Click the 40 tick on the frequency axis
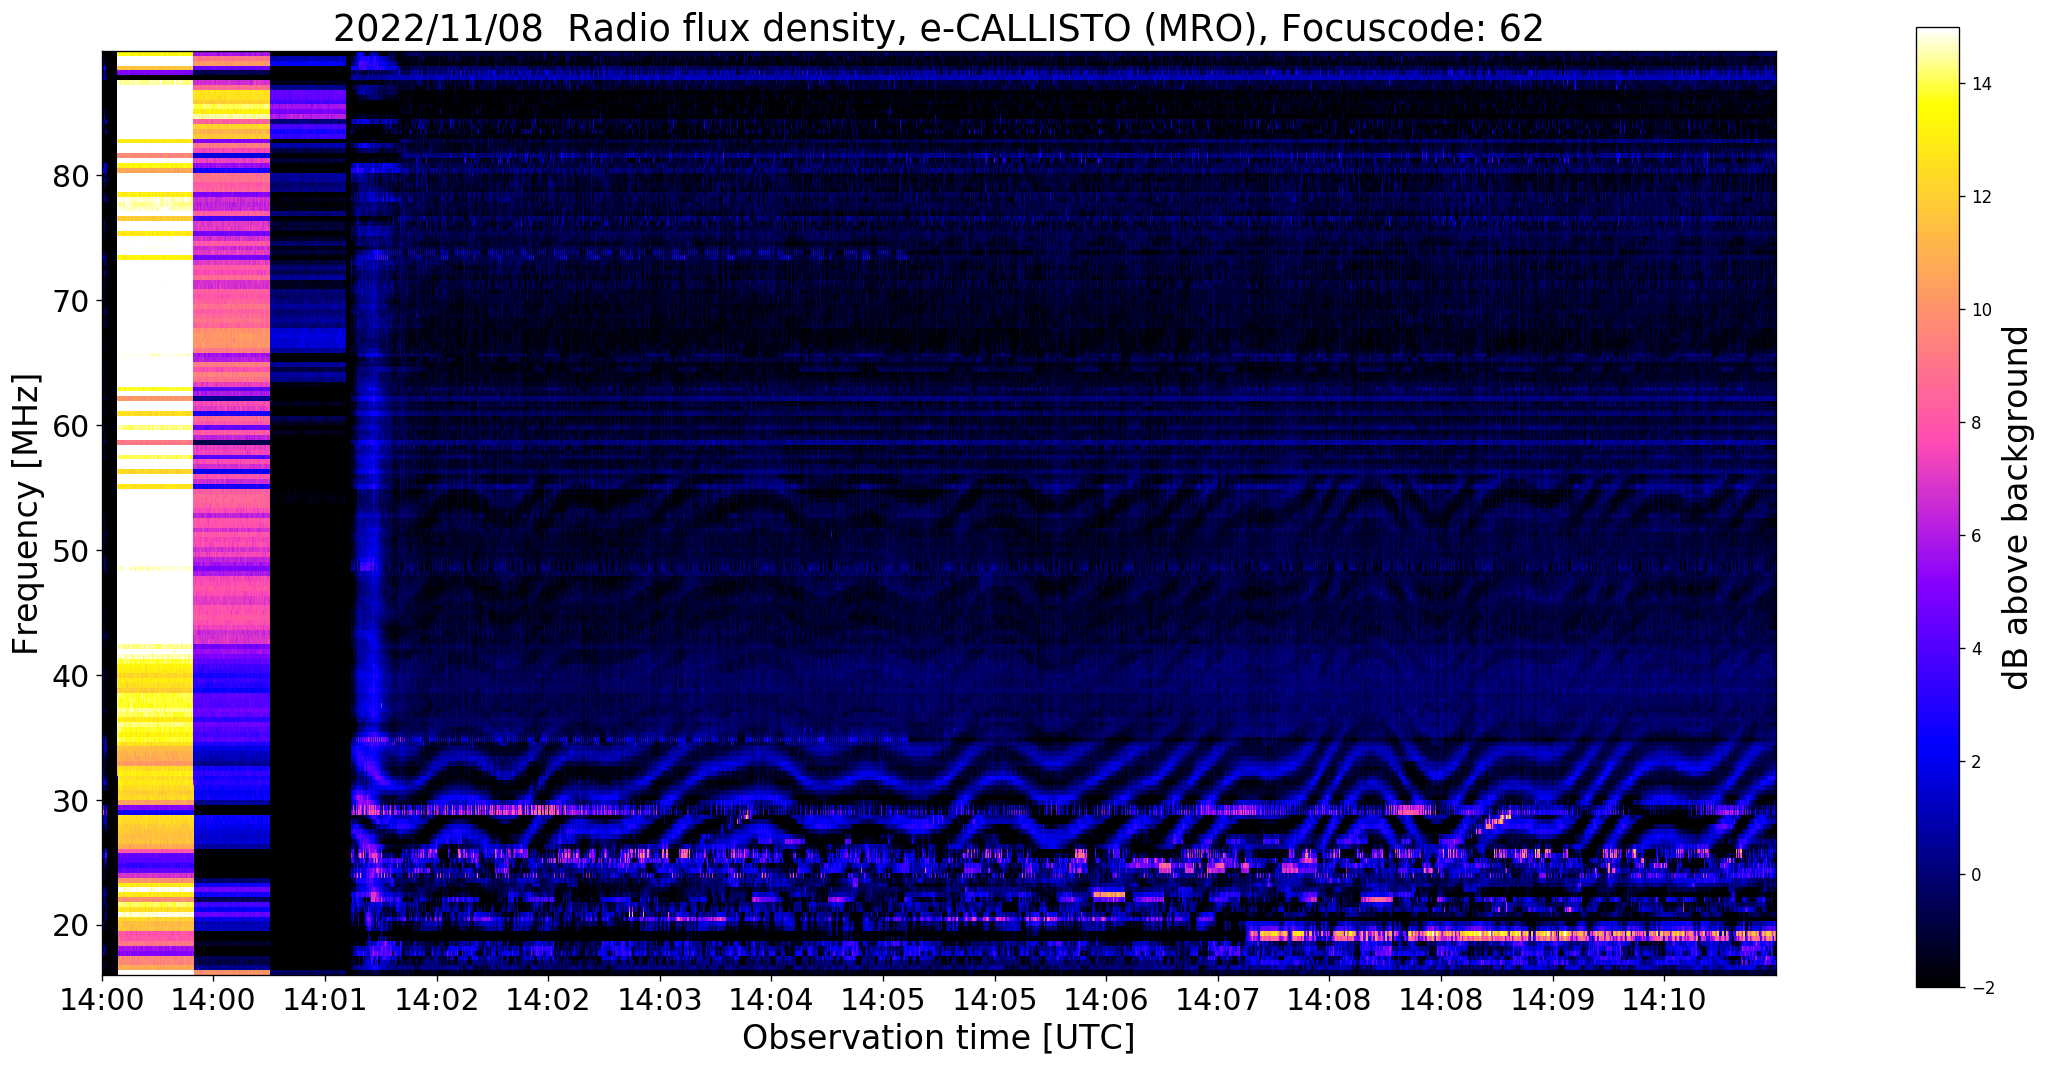 coord(70,677)
